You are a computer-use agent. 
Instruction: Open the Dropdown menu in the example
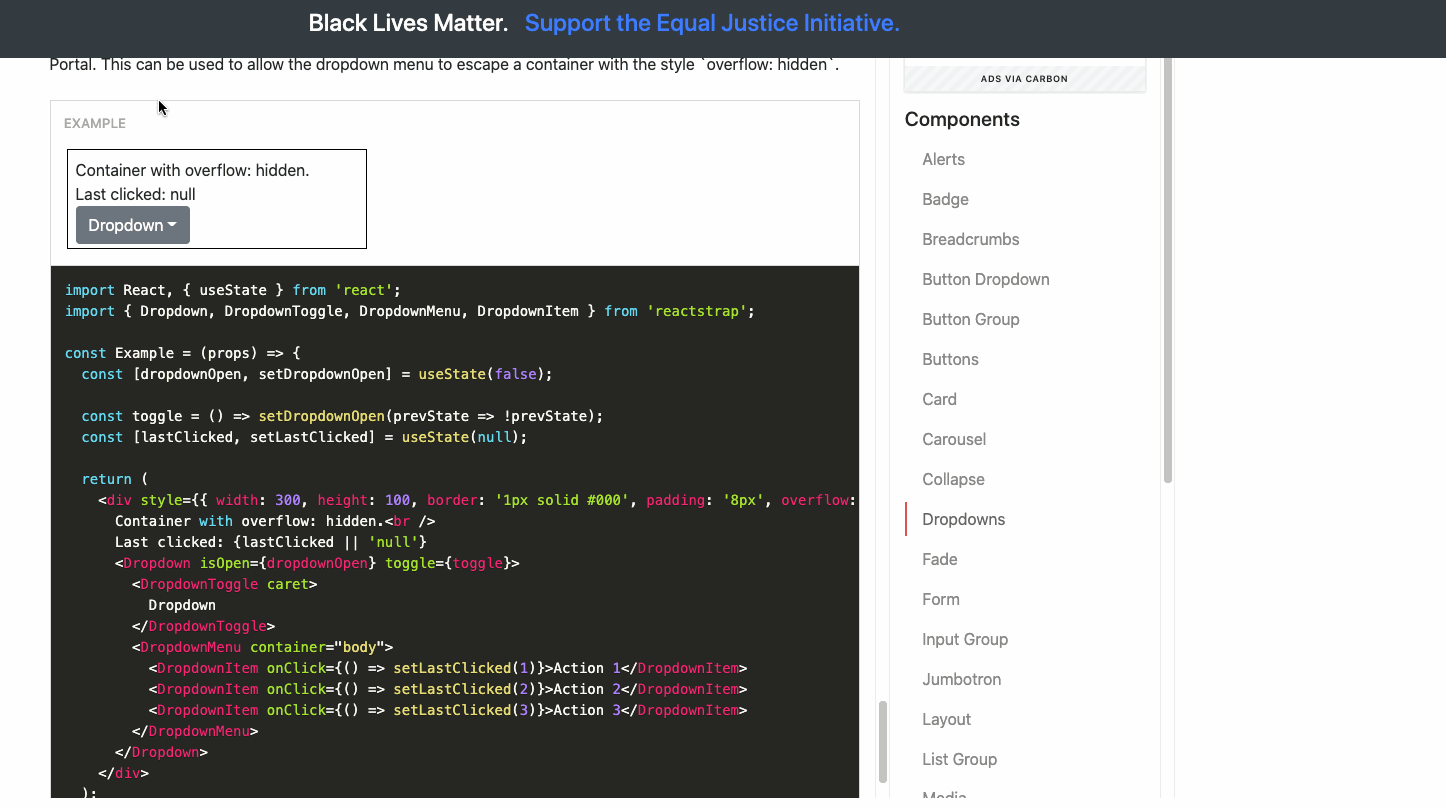pyautogui.click(x=126, y=225)
